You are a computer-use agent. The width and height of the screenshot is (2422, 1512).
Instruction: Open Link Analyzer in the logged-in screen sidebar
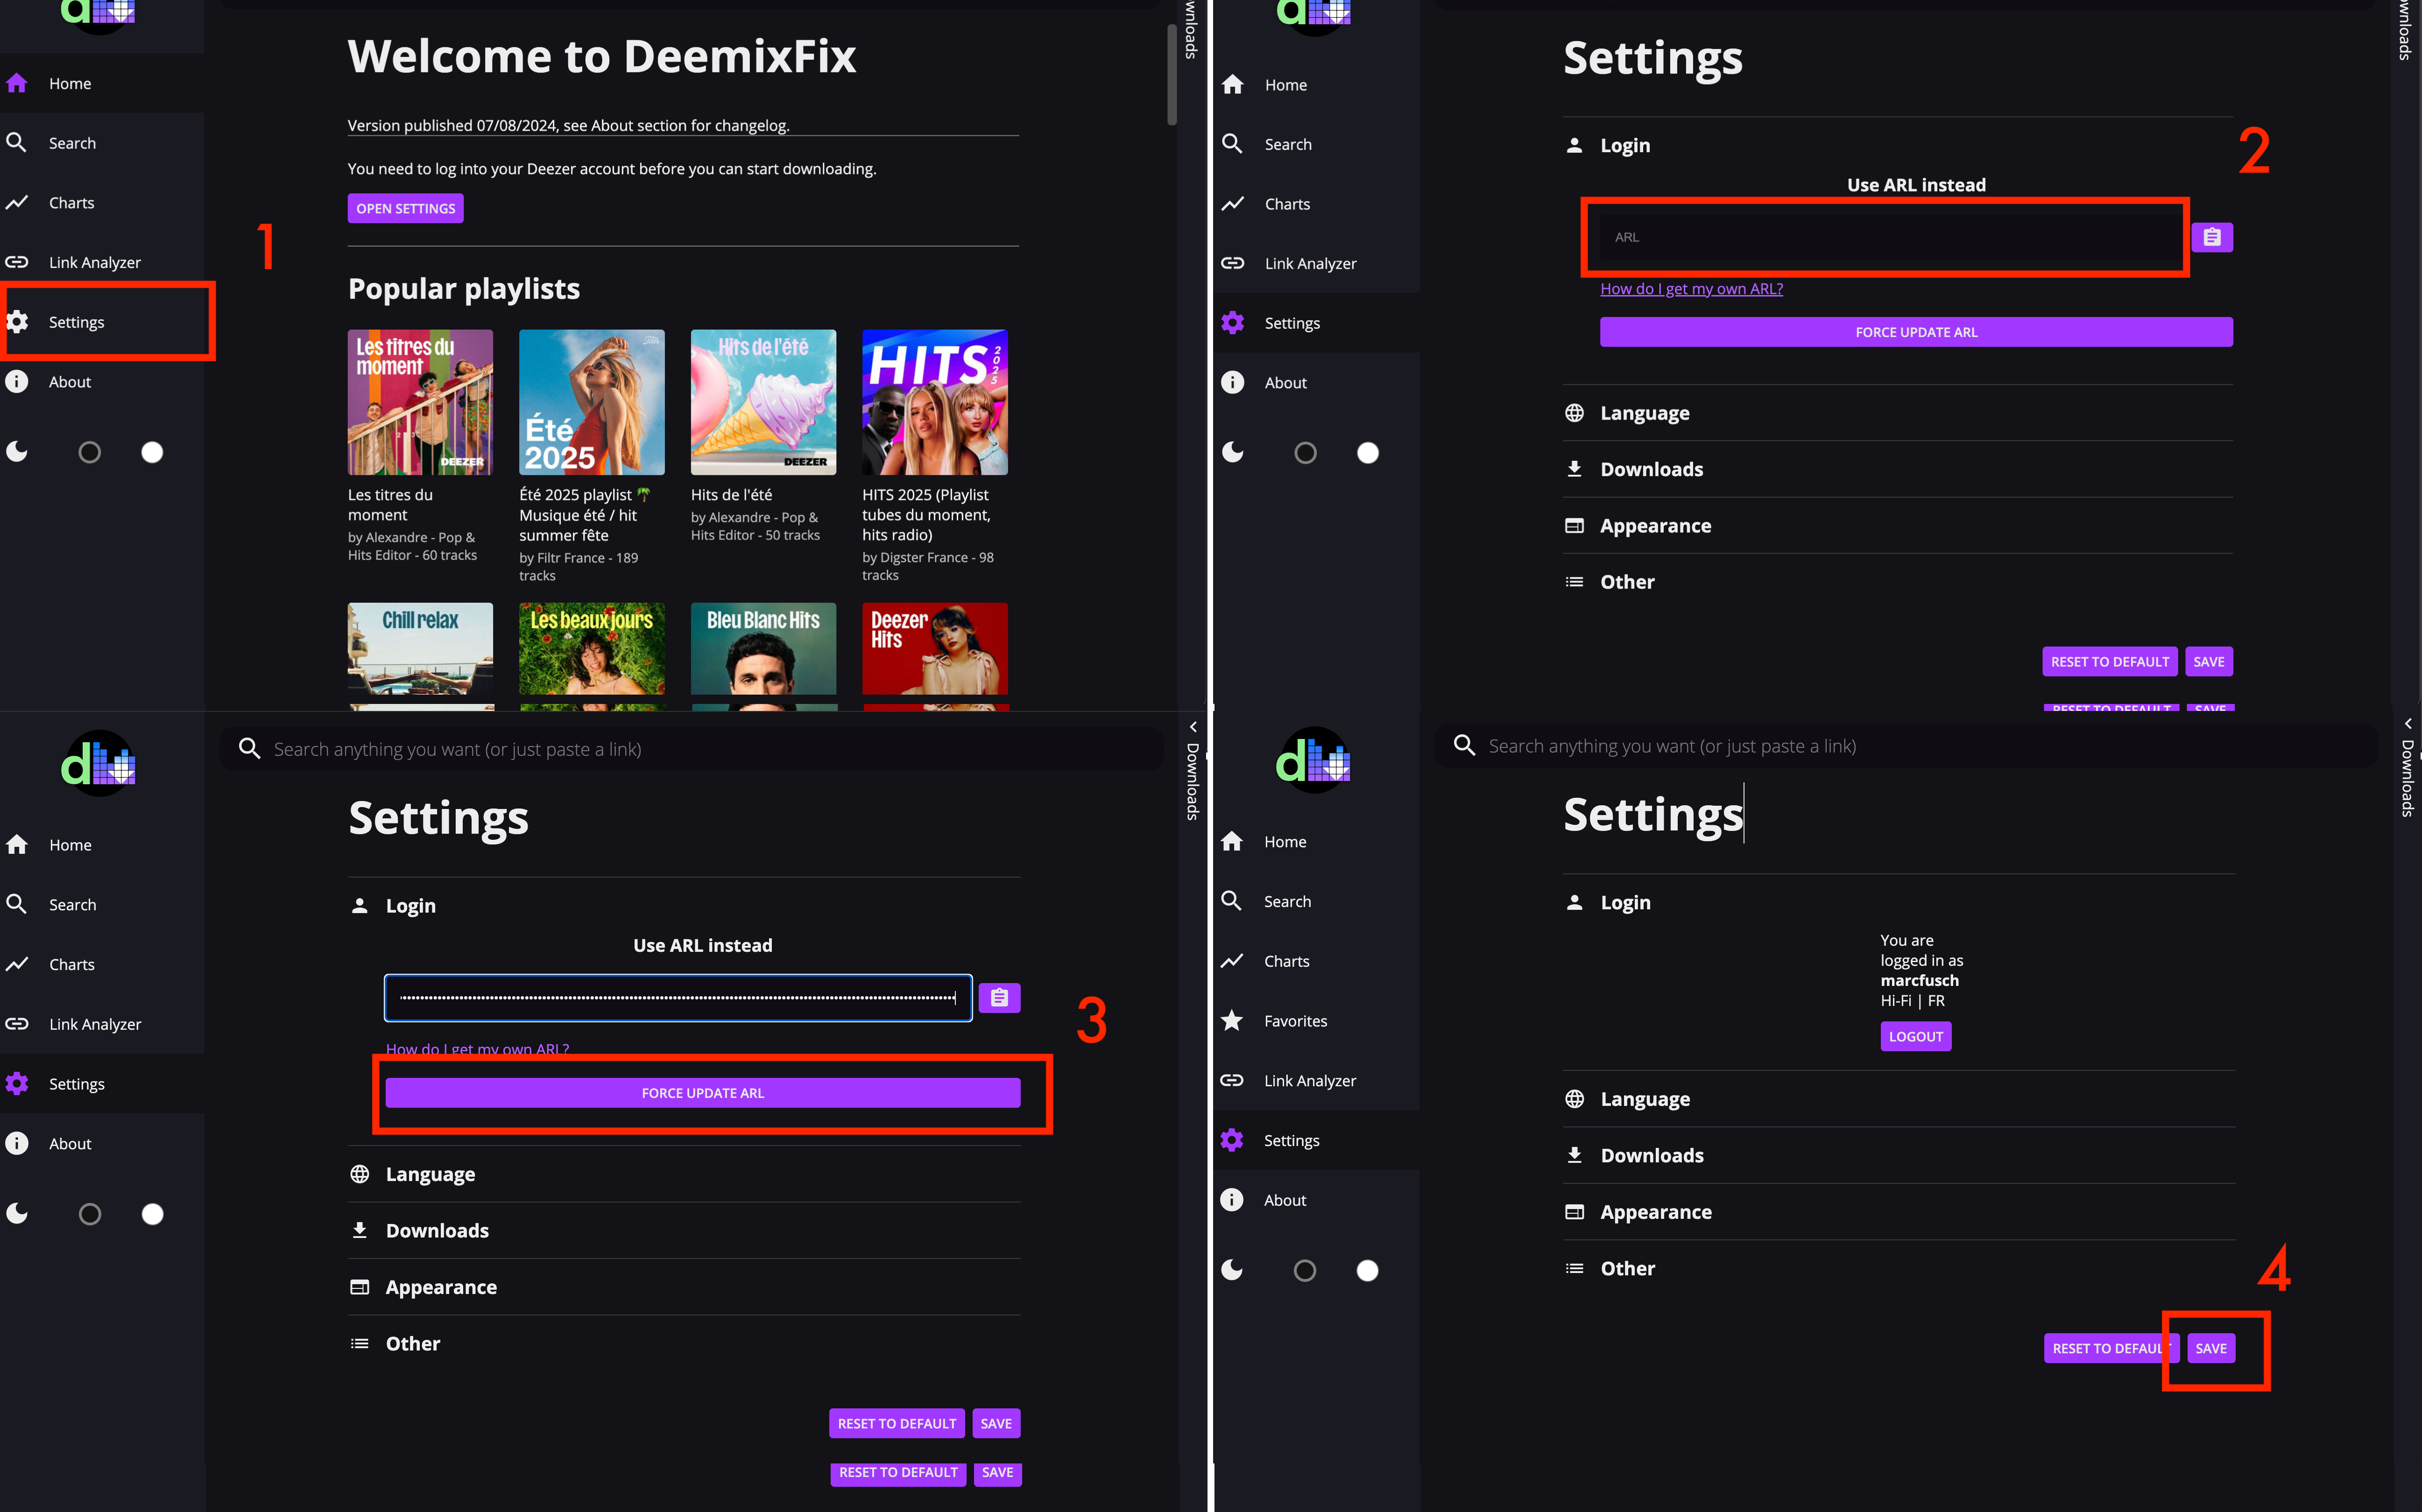tap(1316, 1080)
